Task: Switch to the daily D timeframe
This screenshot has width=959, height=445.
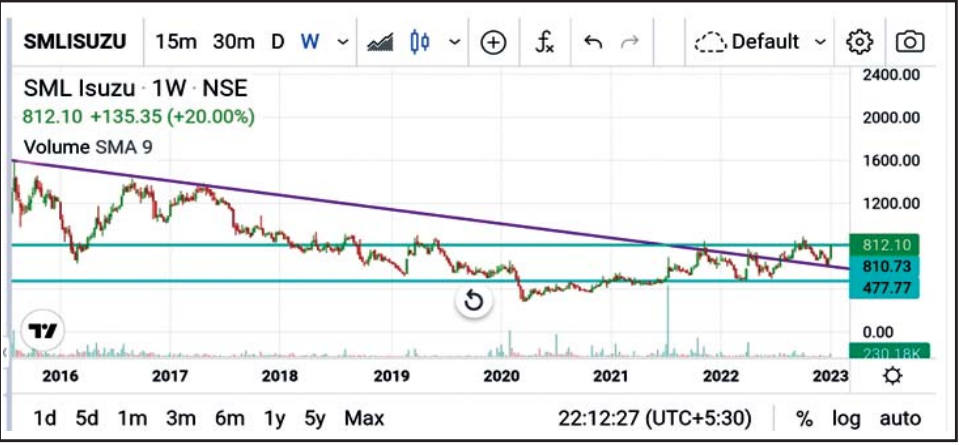Action: [x=278, y=42]
